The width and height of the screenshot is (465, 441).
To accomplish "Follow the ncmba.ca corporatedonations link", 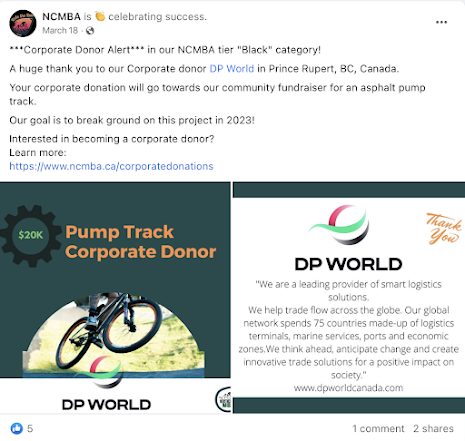I will click(111, 166).
